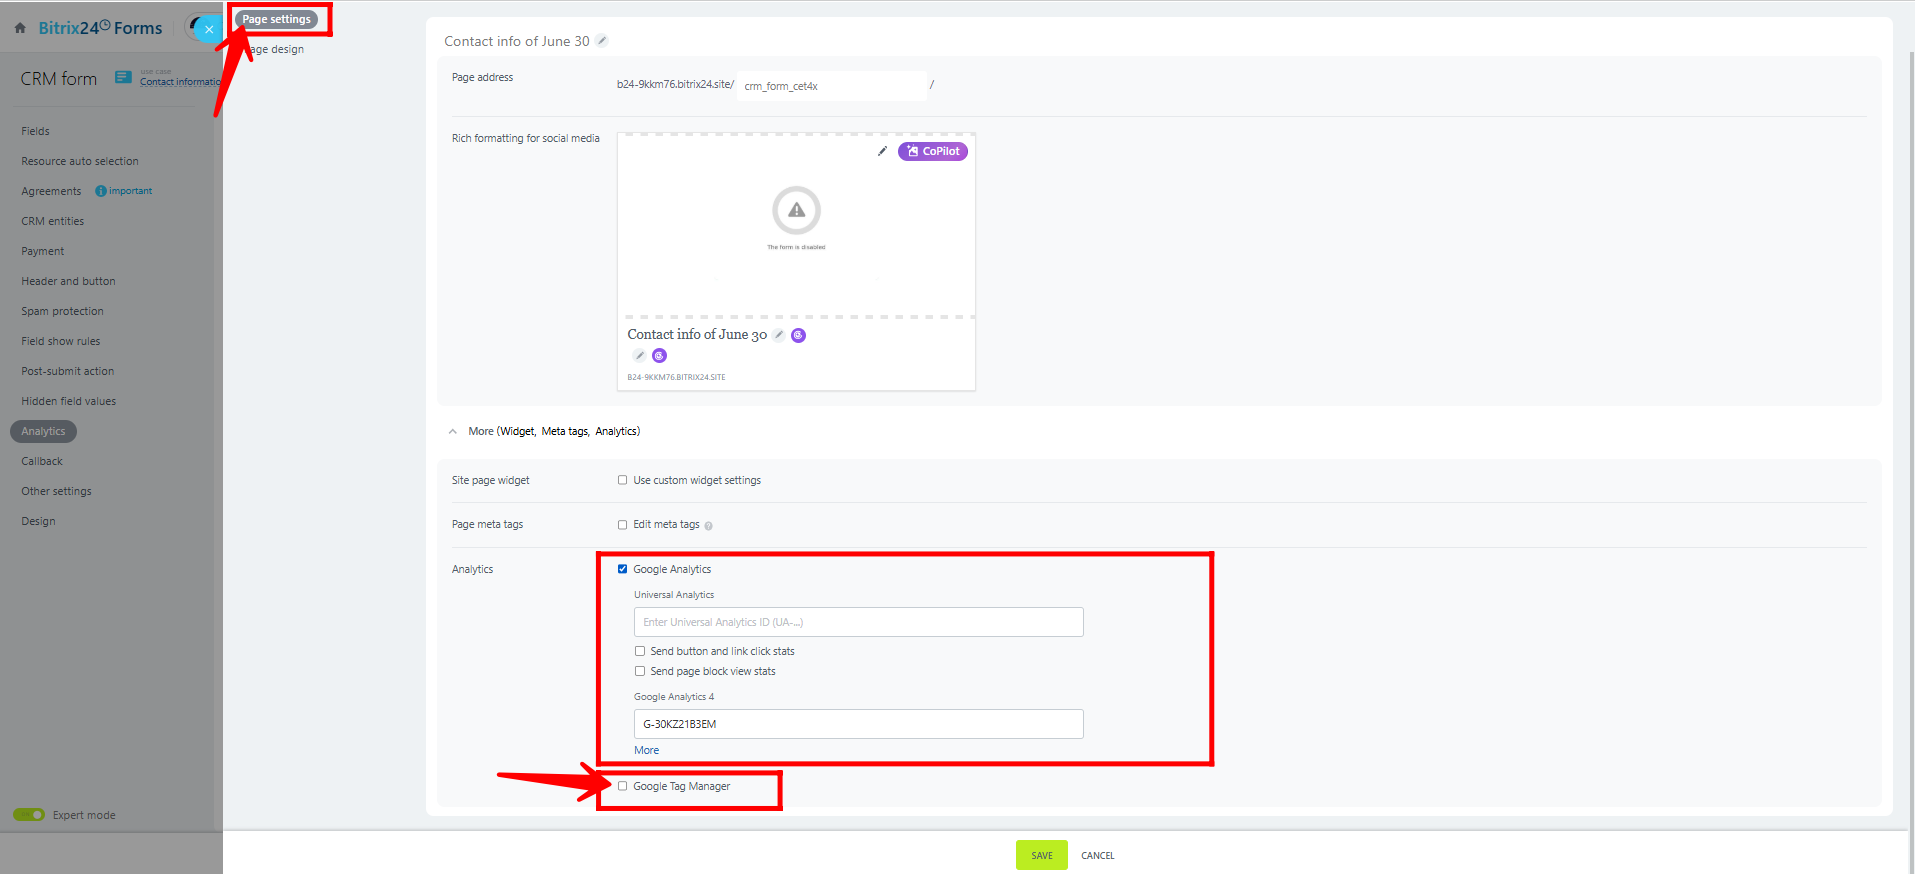Click the Bitrix24 Forms logo
This screenshot has height=874, width=1915.
[x=100, y=28]
